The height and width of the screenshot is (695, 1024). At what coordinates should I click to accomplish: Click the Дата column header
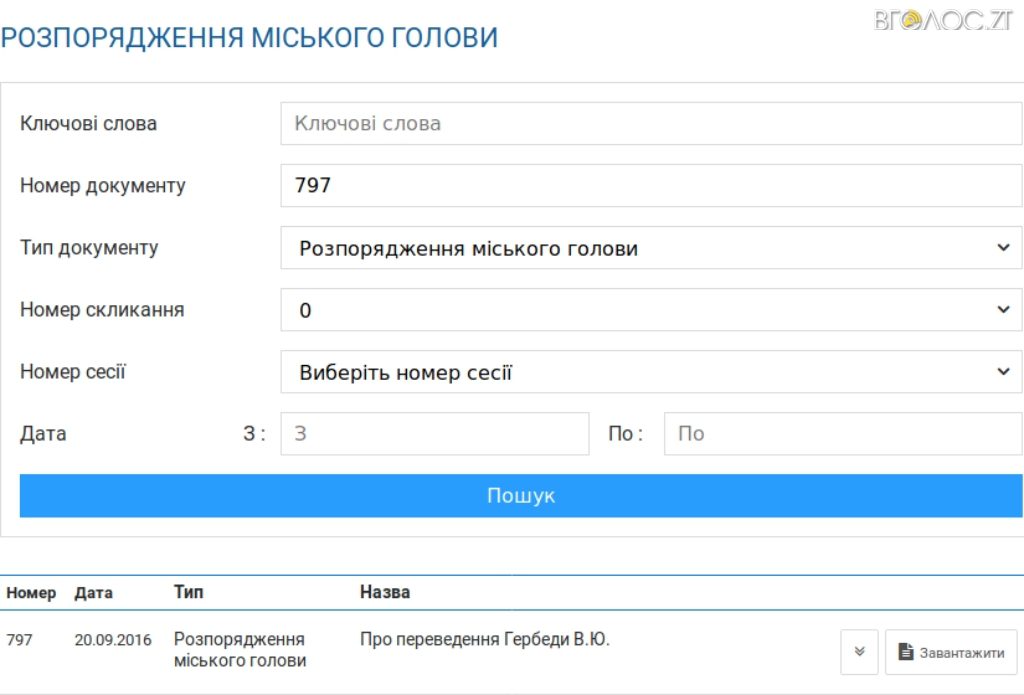(x=93, y=593)
